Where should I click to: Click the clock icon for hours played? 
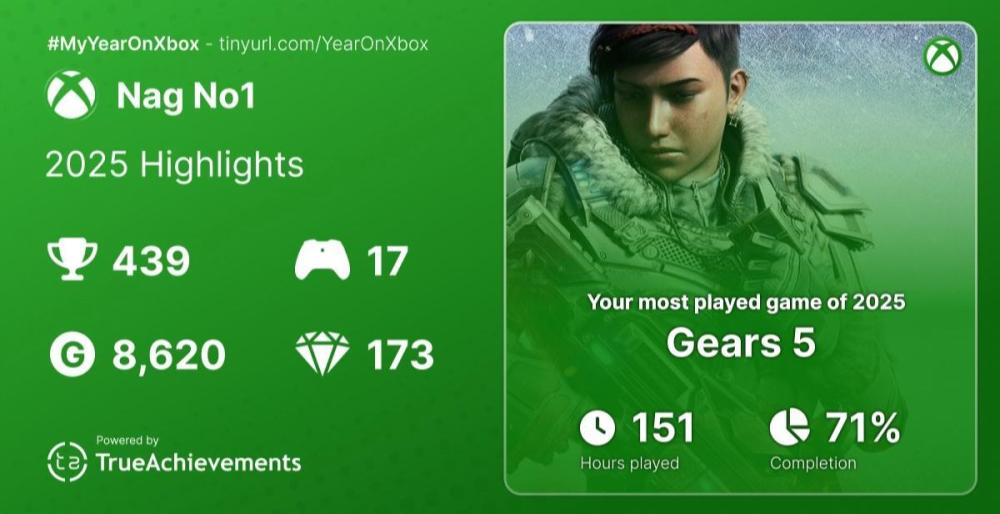tap(597, 428)
